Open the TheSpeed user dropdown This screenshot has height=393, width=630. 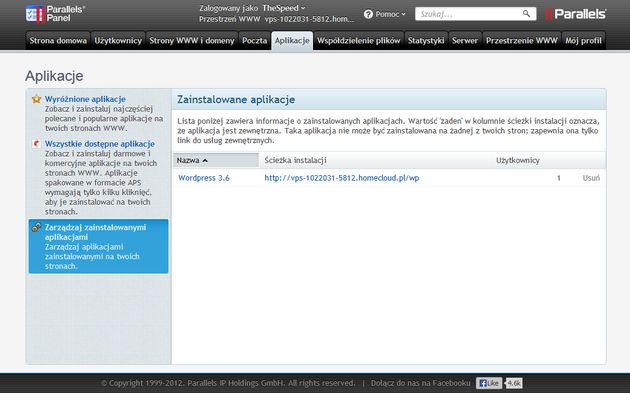284,8
